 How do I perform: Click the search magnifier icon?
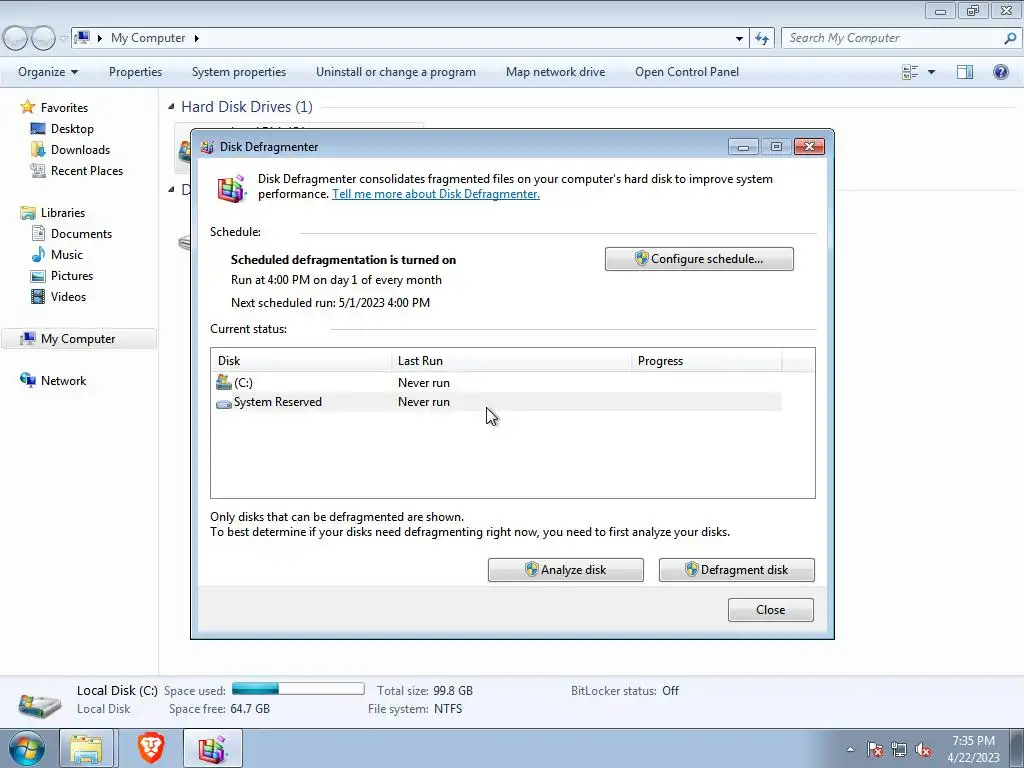tap(1010, 38)
